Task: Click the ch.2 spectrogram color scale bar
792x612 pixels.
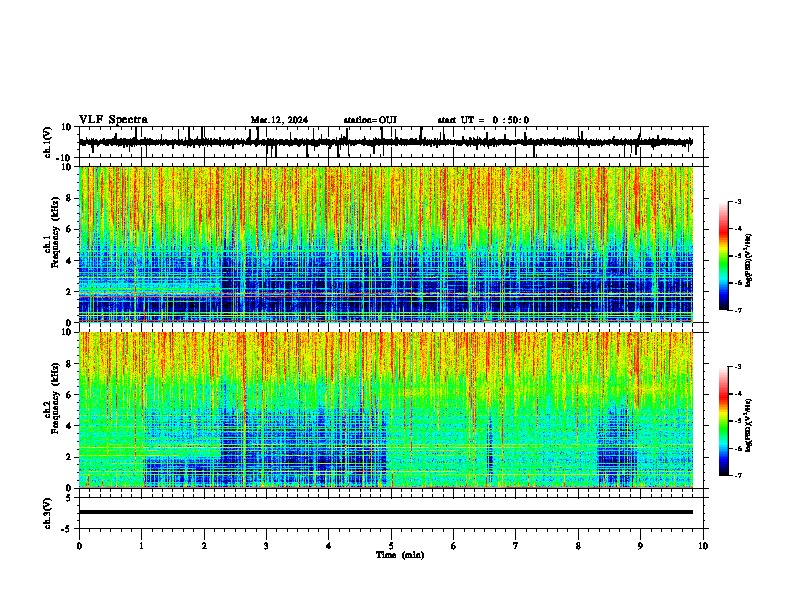Action: 724,421
